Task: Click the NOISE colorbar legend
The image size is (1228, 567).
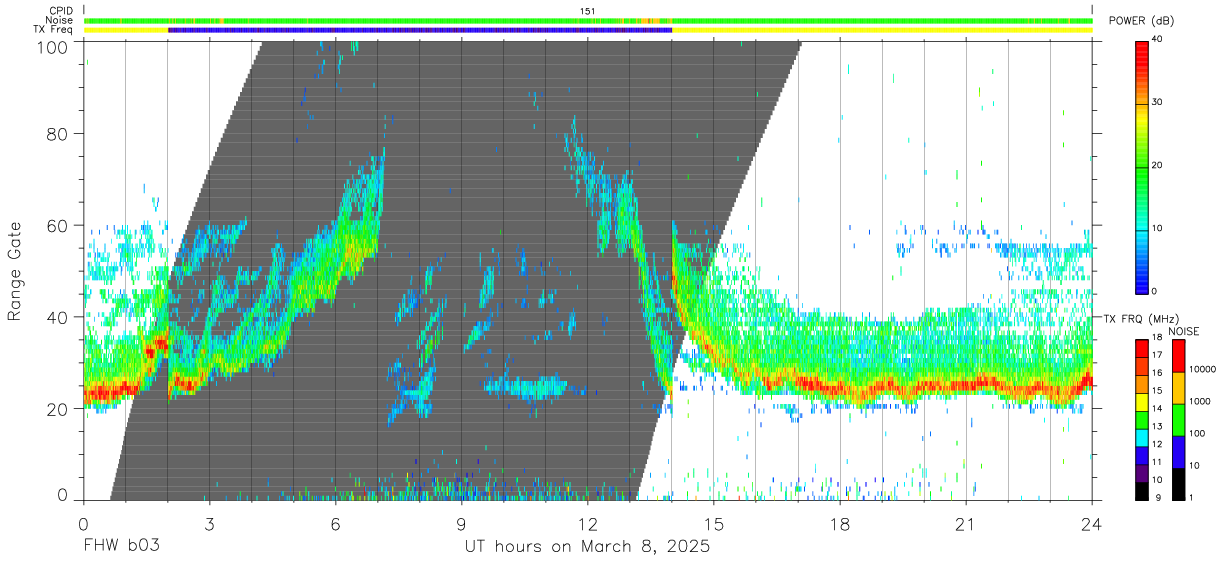Action: (x=1178, y=419)
